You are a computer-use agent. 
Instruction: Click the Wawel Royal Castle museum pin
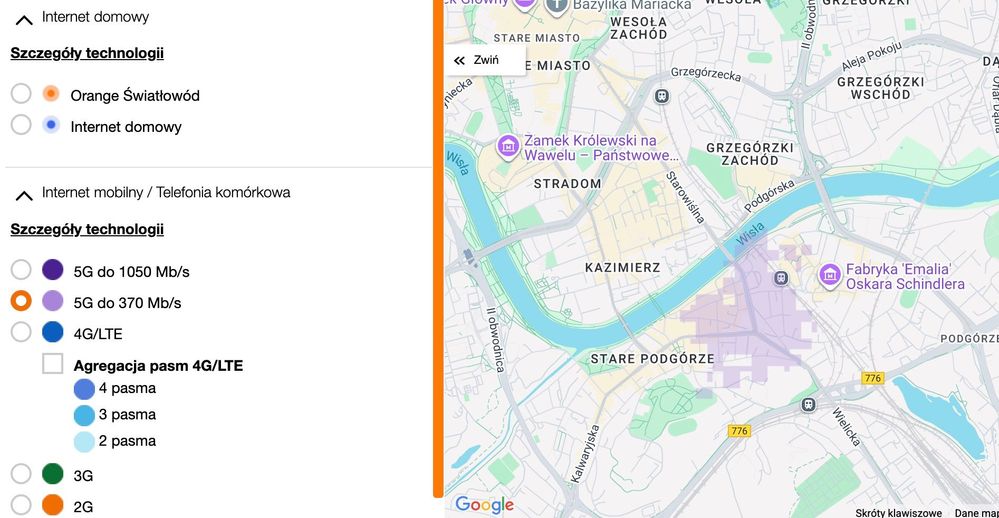pos(508,147)
